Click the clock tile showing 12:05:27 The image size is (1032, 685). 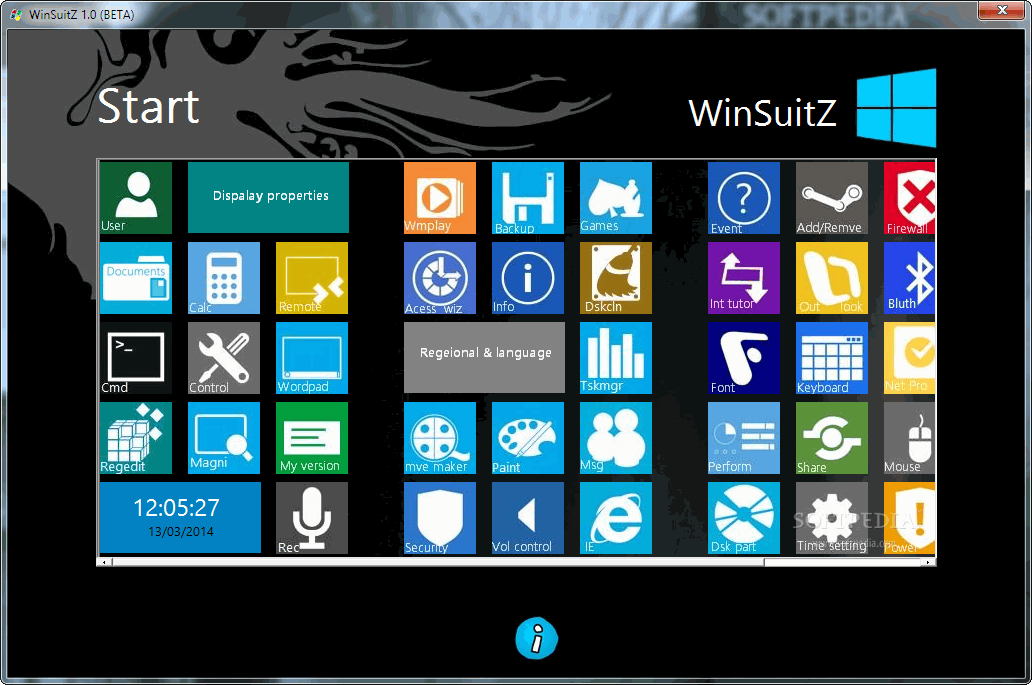pos(180,518)
